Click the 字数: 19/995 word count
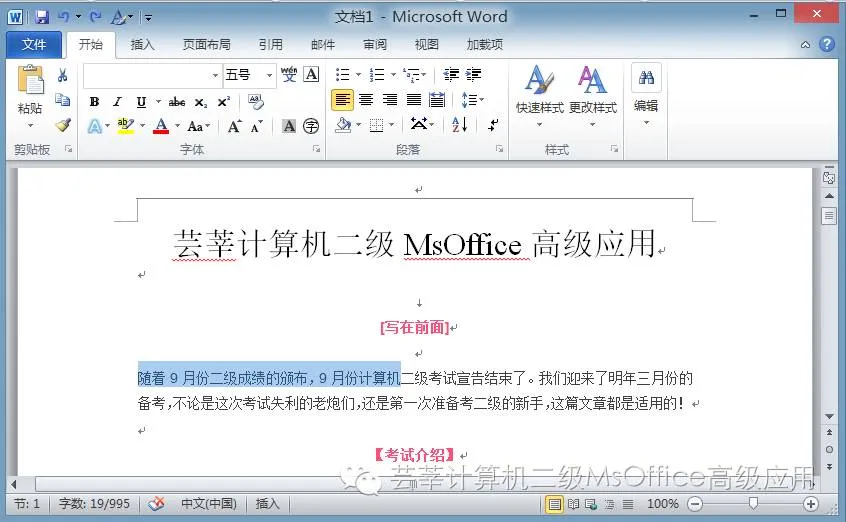Image resolution: width=846 pixels, height=522 pixels. 94,504
